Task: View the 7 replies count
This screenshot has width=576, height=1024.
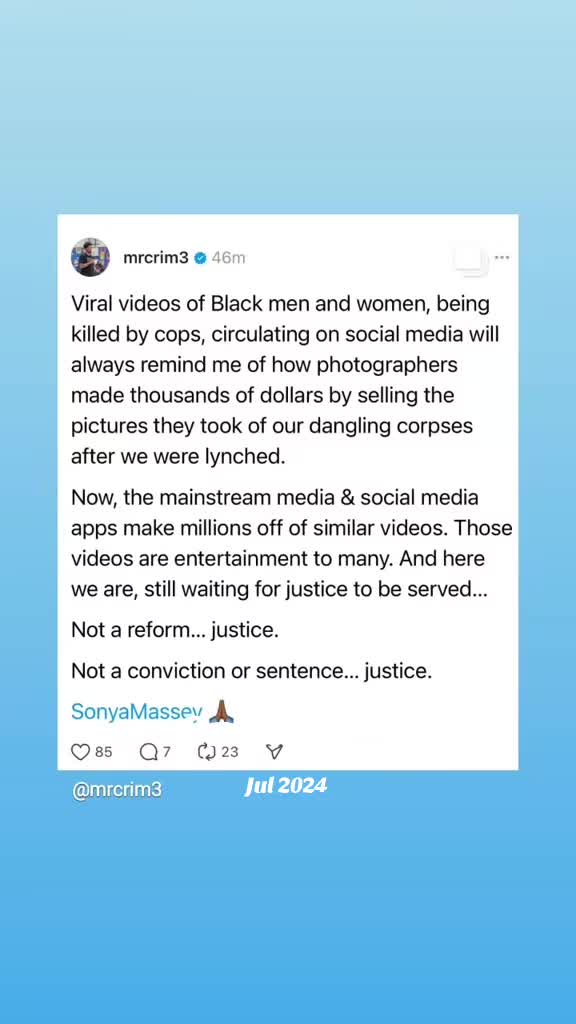Action: click(167, 752)
